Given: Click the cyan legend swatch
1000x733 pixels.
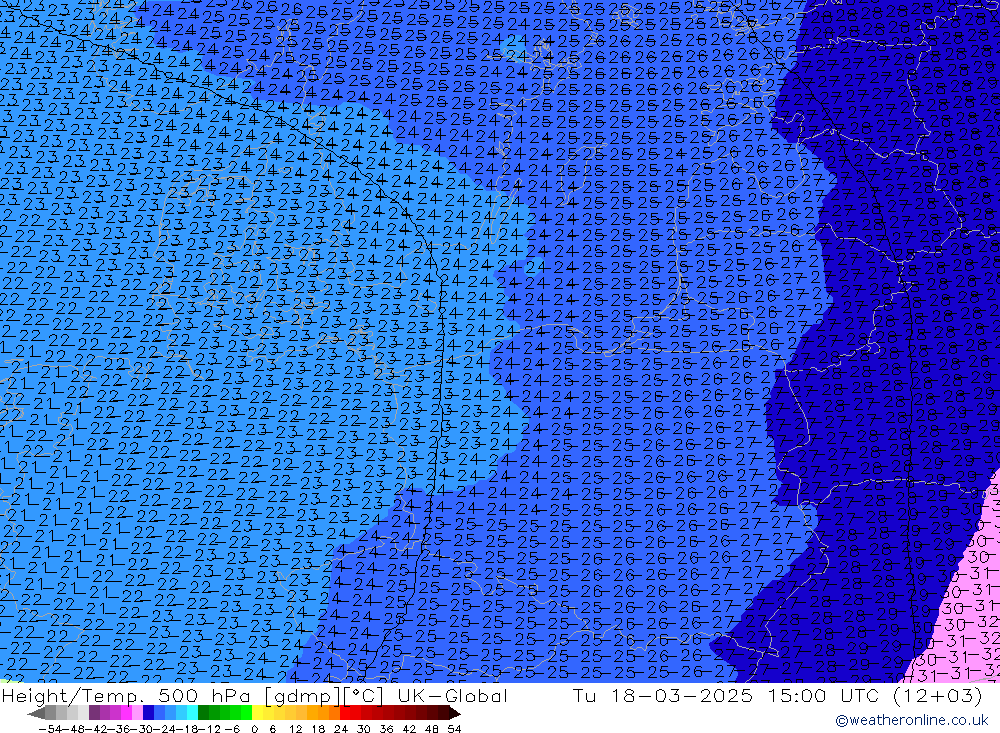Looking at the screenshot, I should point(192,713).
